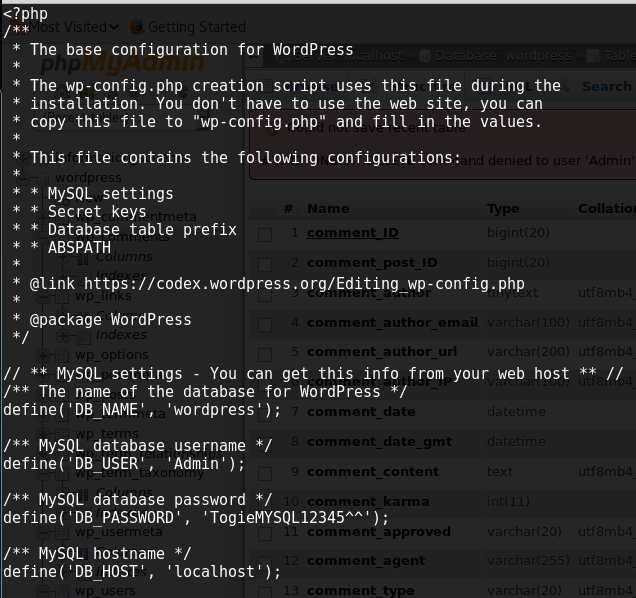Select wordpress database label in tree

pos(88,178)
